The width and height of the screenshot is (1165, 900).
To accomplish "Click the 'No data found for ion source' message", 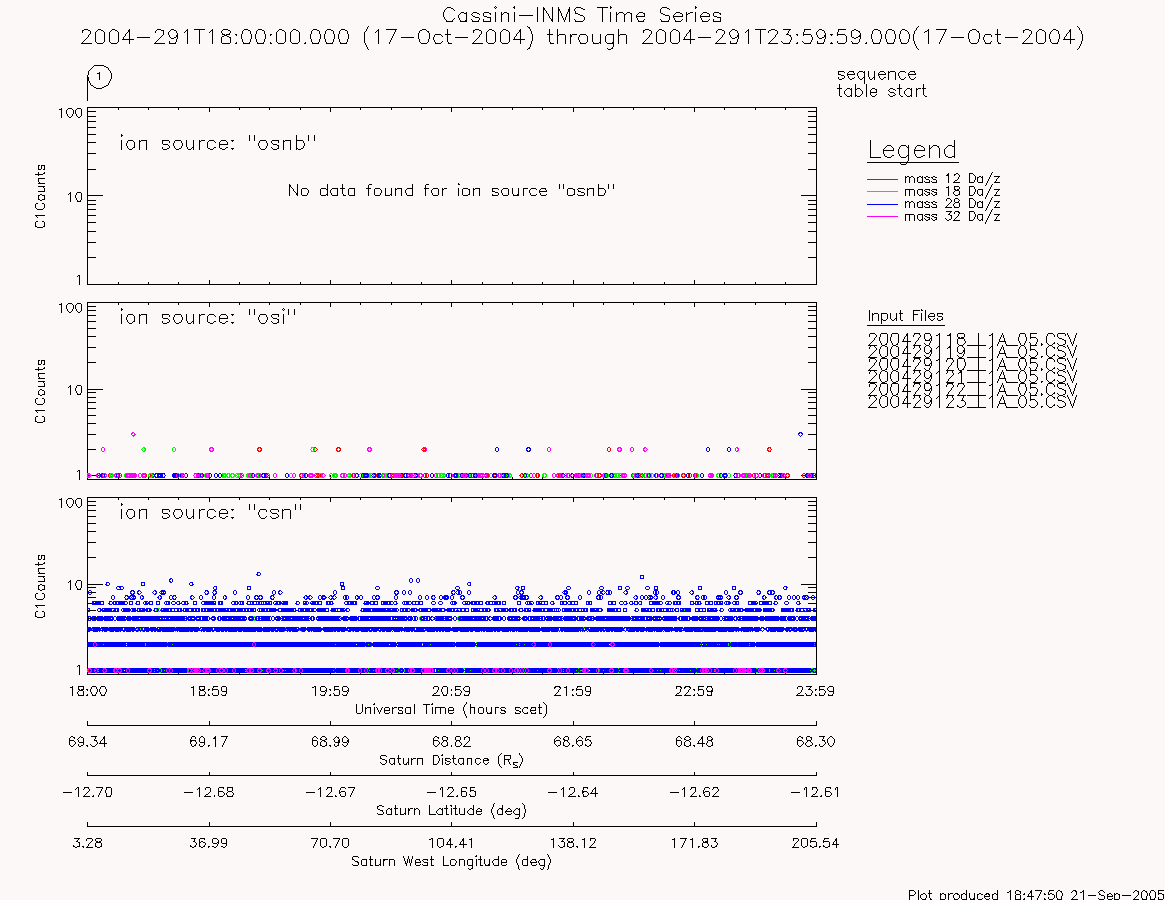I will [x=452, y=190].
